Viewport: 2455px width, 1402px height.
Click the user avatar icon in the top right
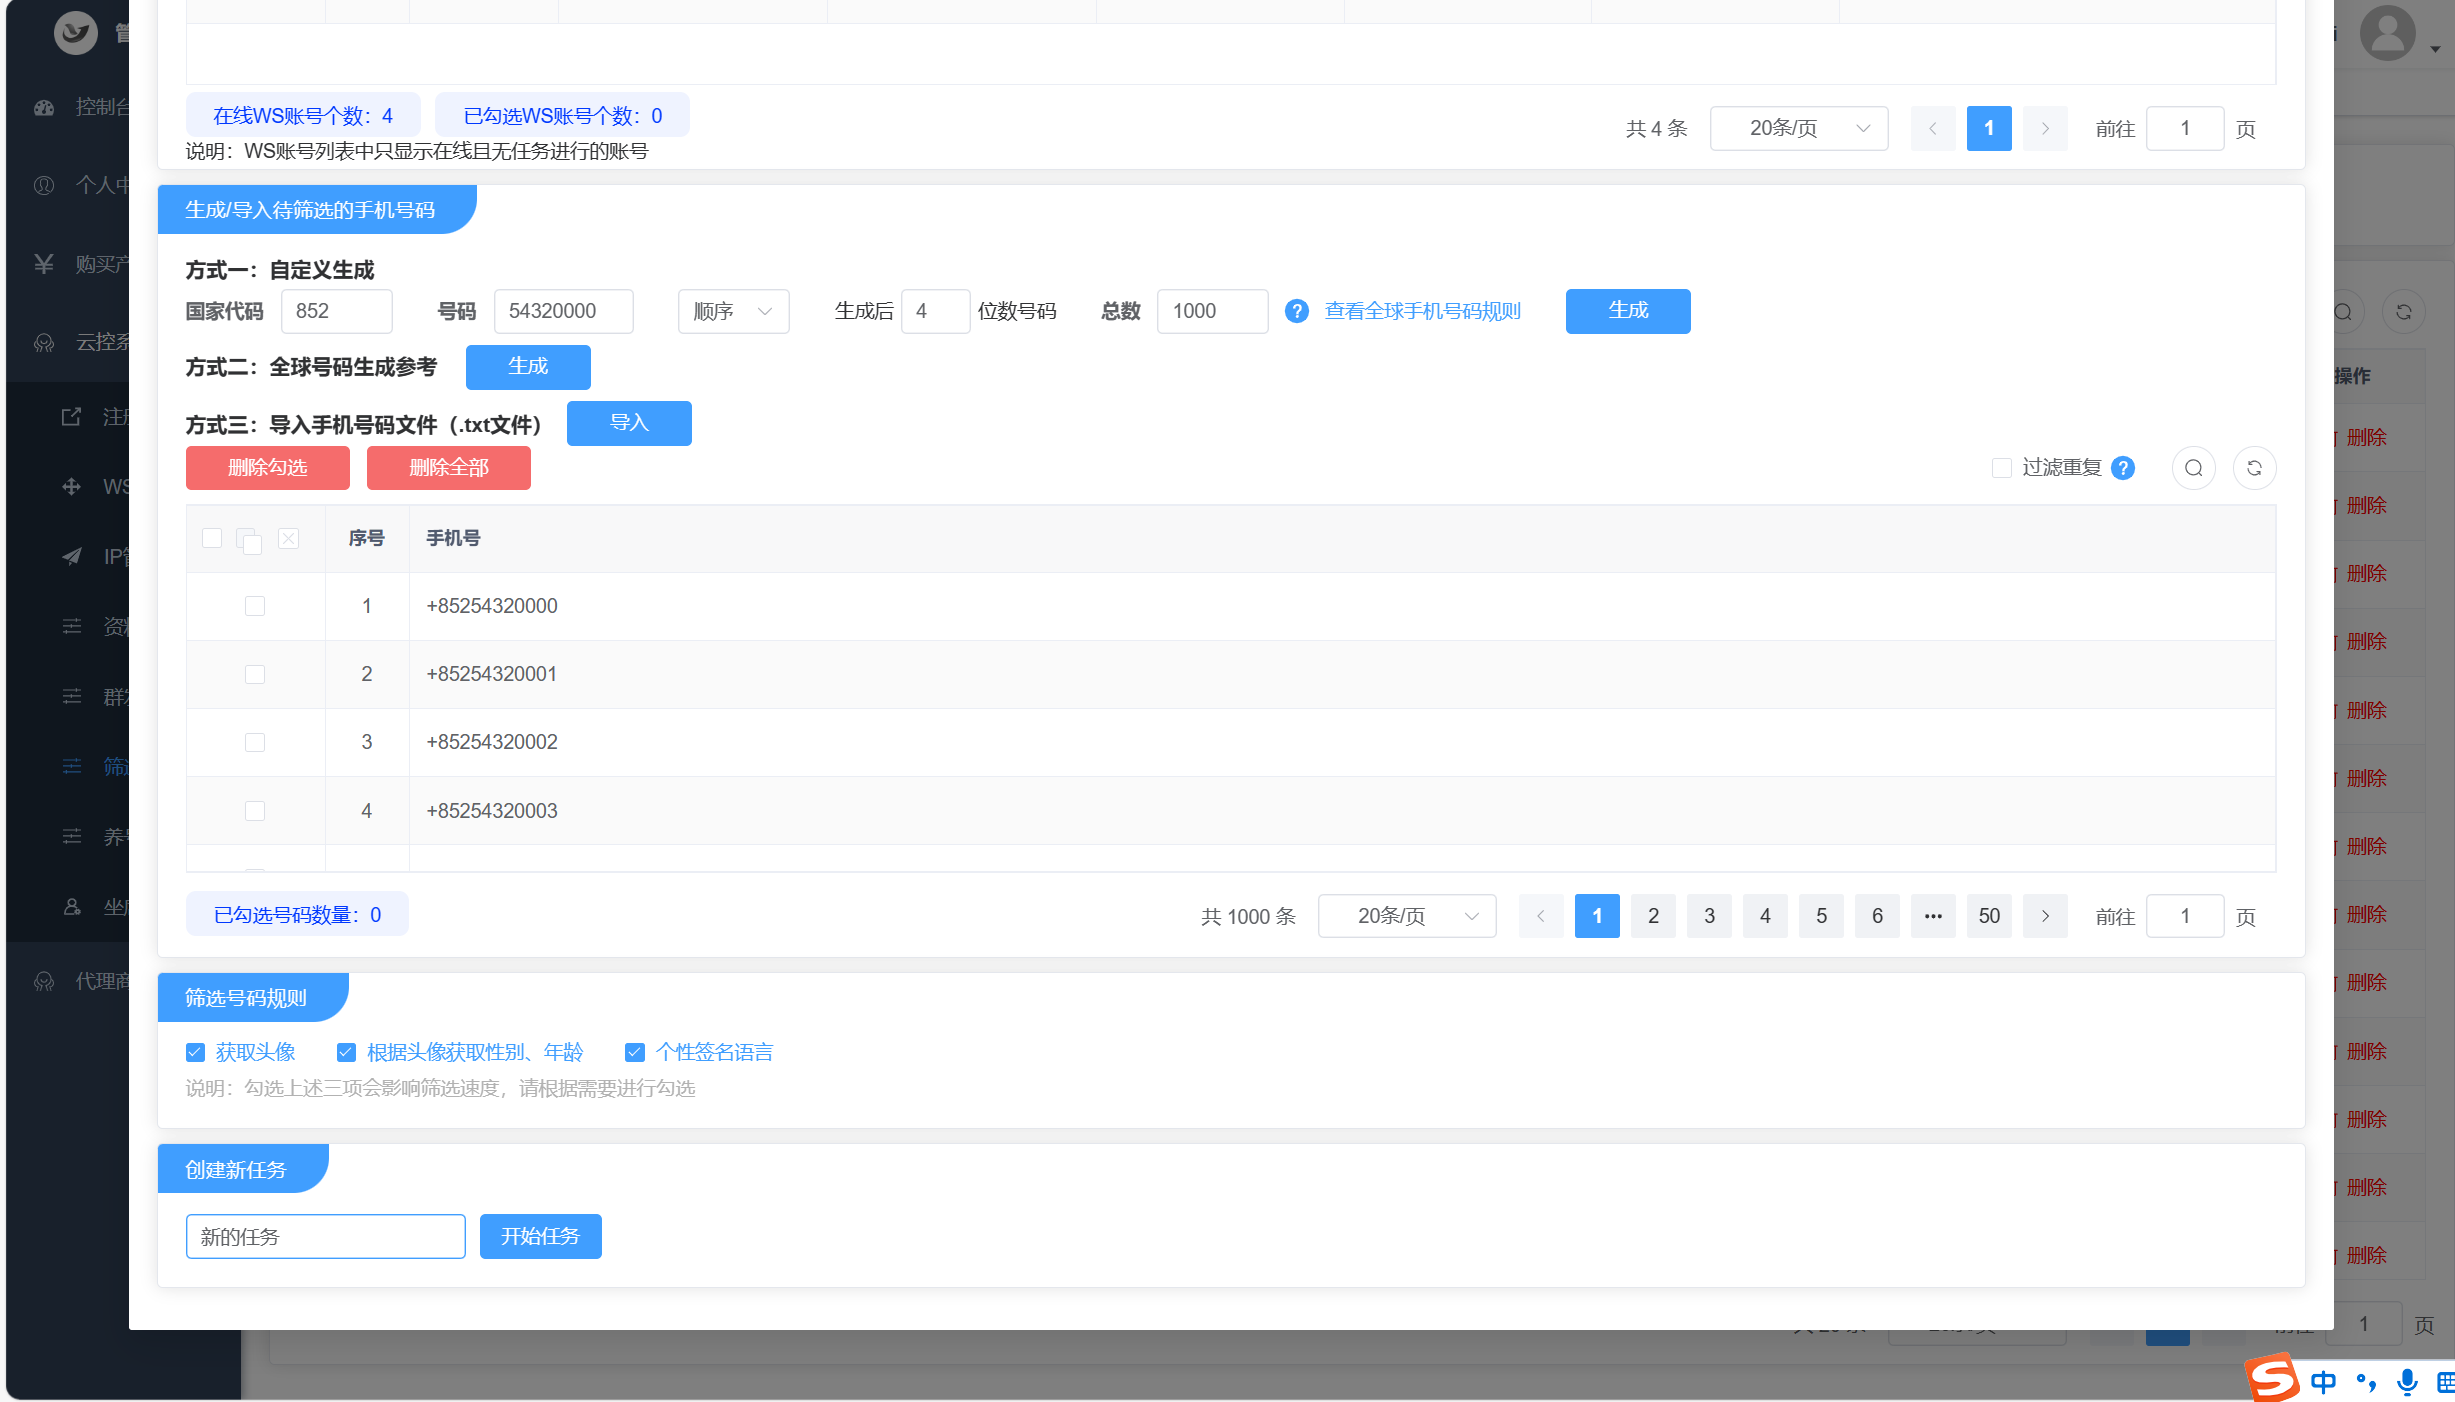point(2388,32)
